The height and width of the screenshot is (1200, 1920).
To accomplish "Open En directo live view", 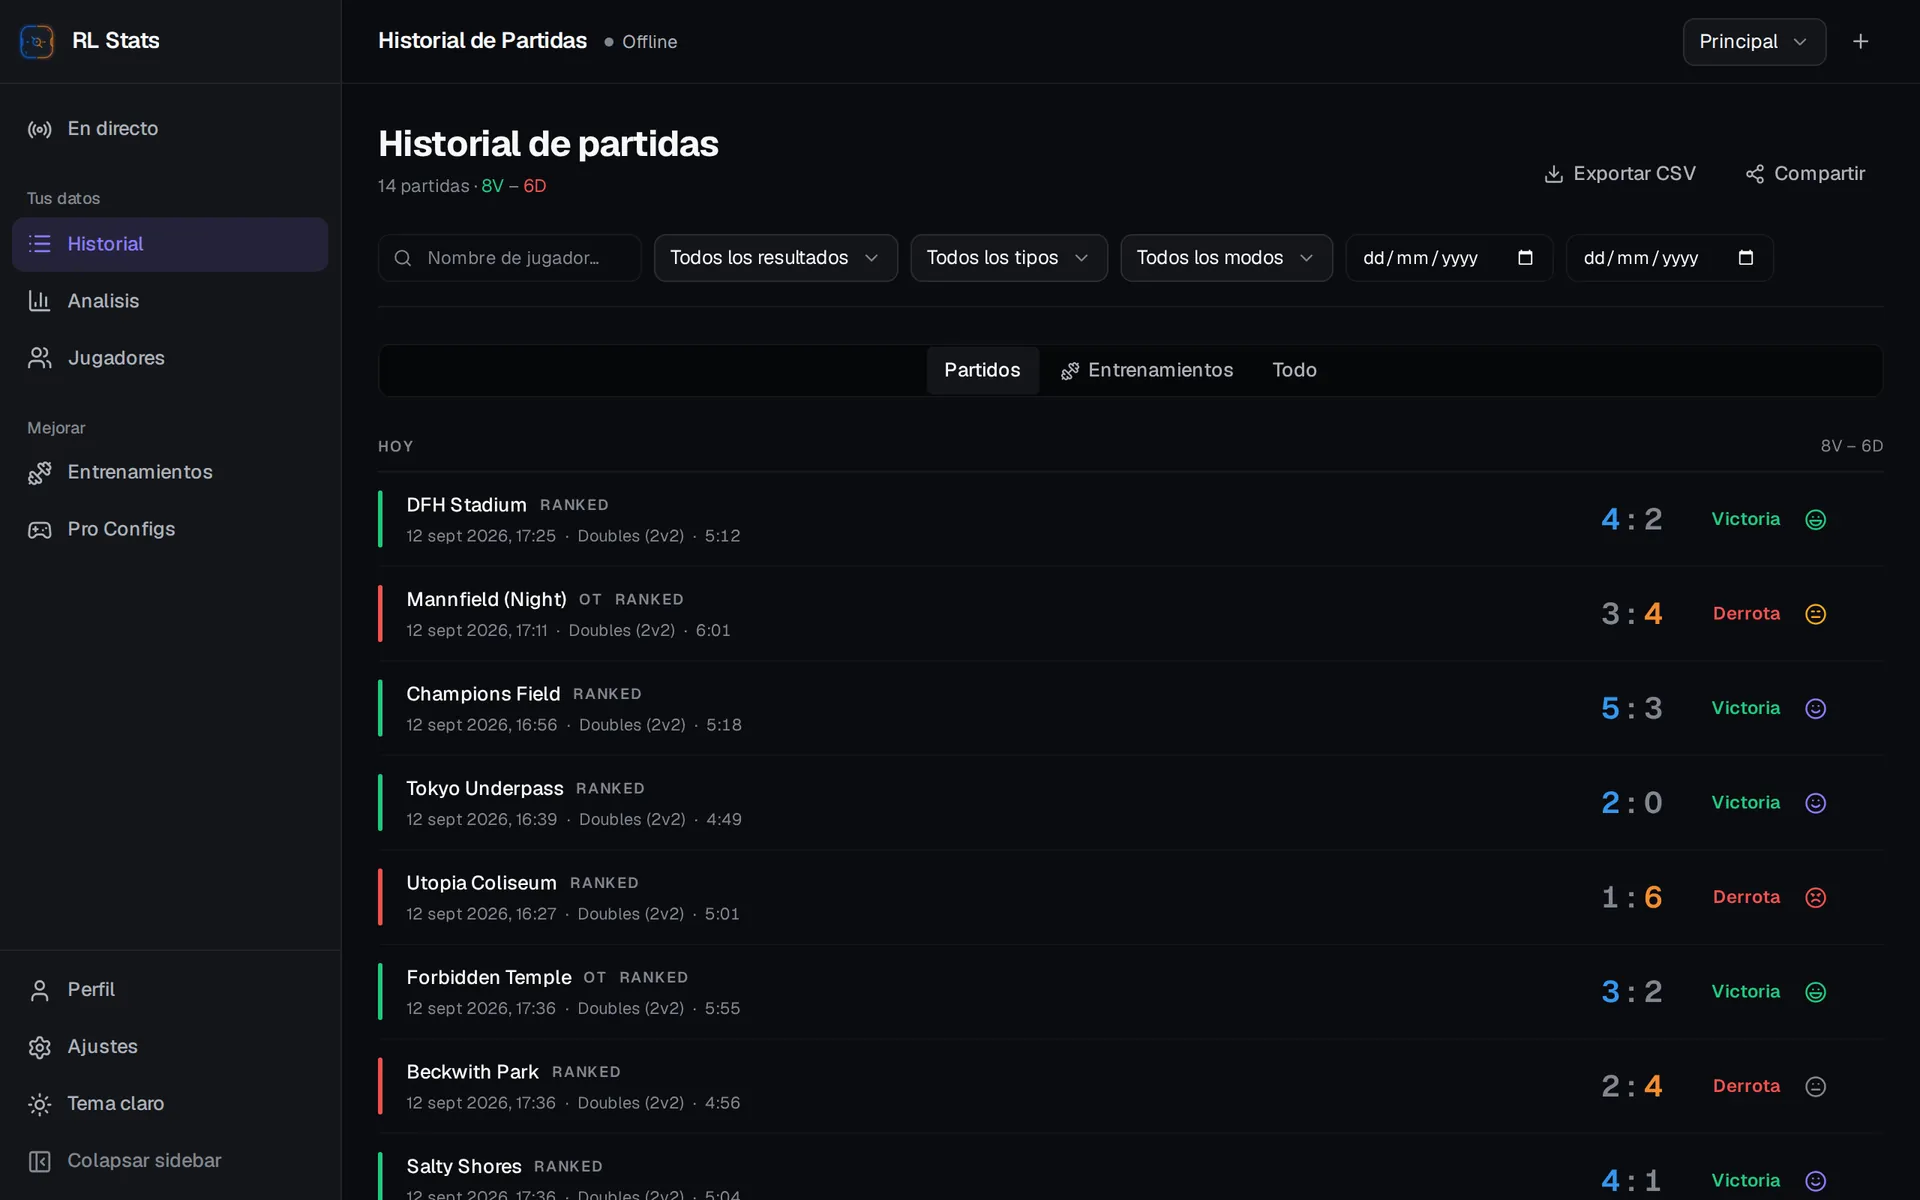I will (x=170, y=129).
